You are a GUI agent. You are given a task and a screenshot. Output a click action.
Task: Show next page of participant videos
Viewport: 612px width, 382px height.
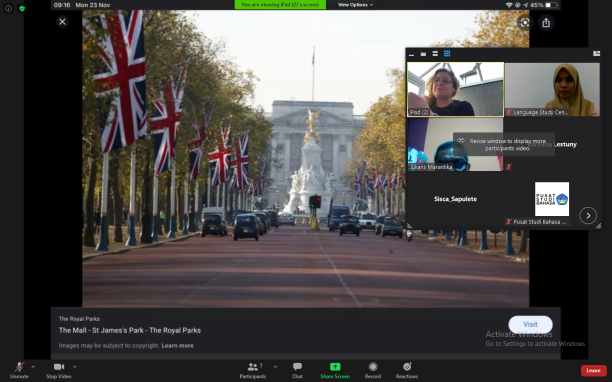pyautogui.click(x=588, y=215)
